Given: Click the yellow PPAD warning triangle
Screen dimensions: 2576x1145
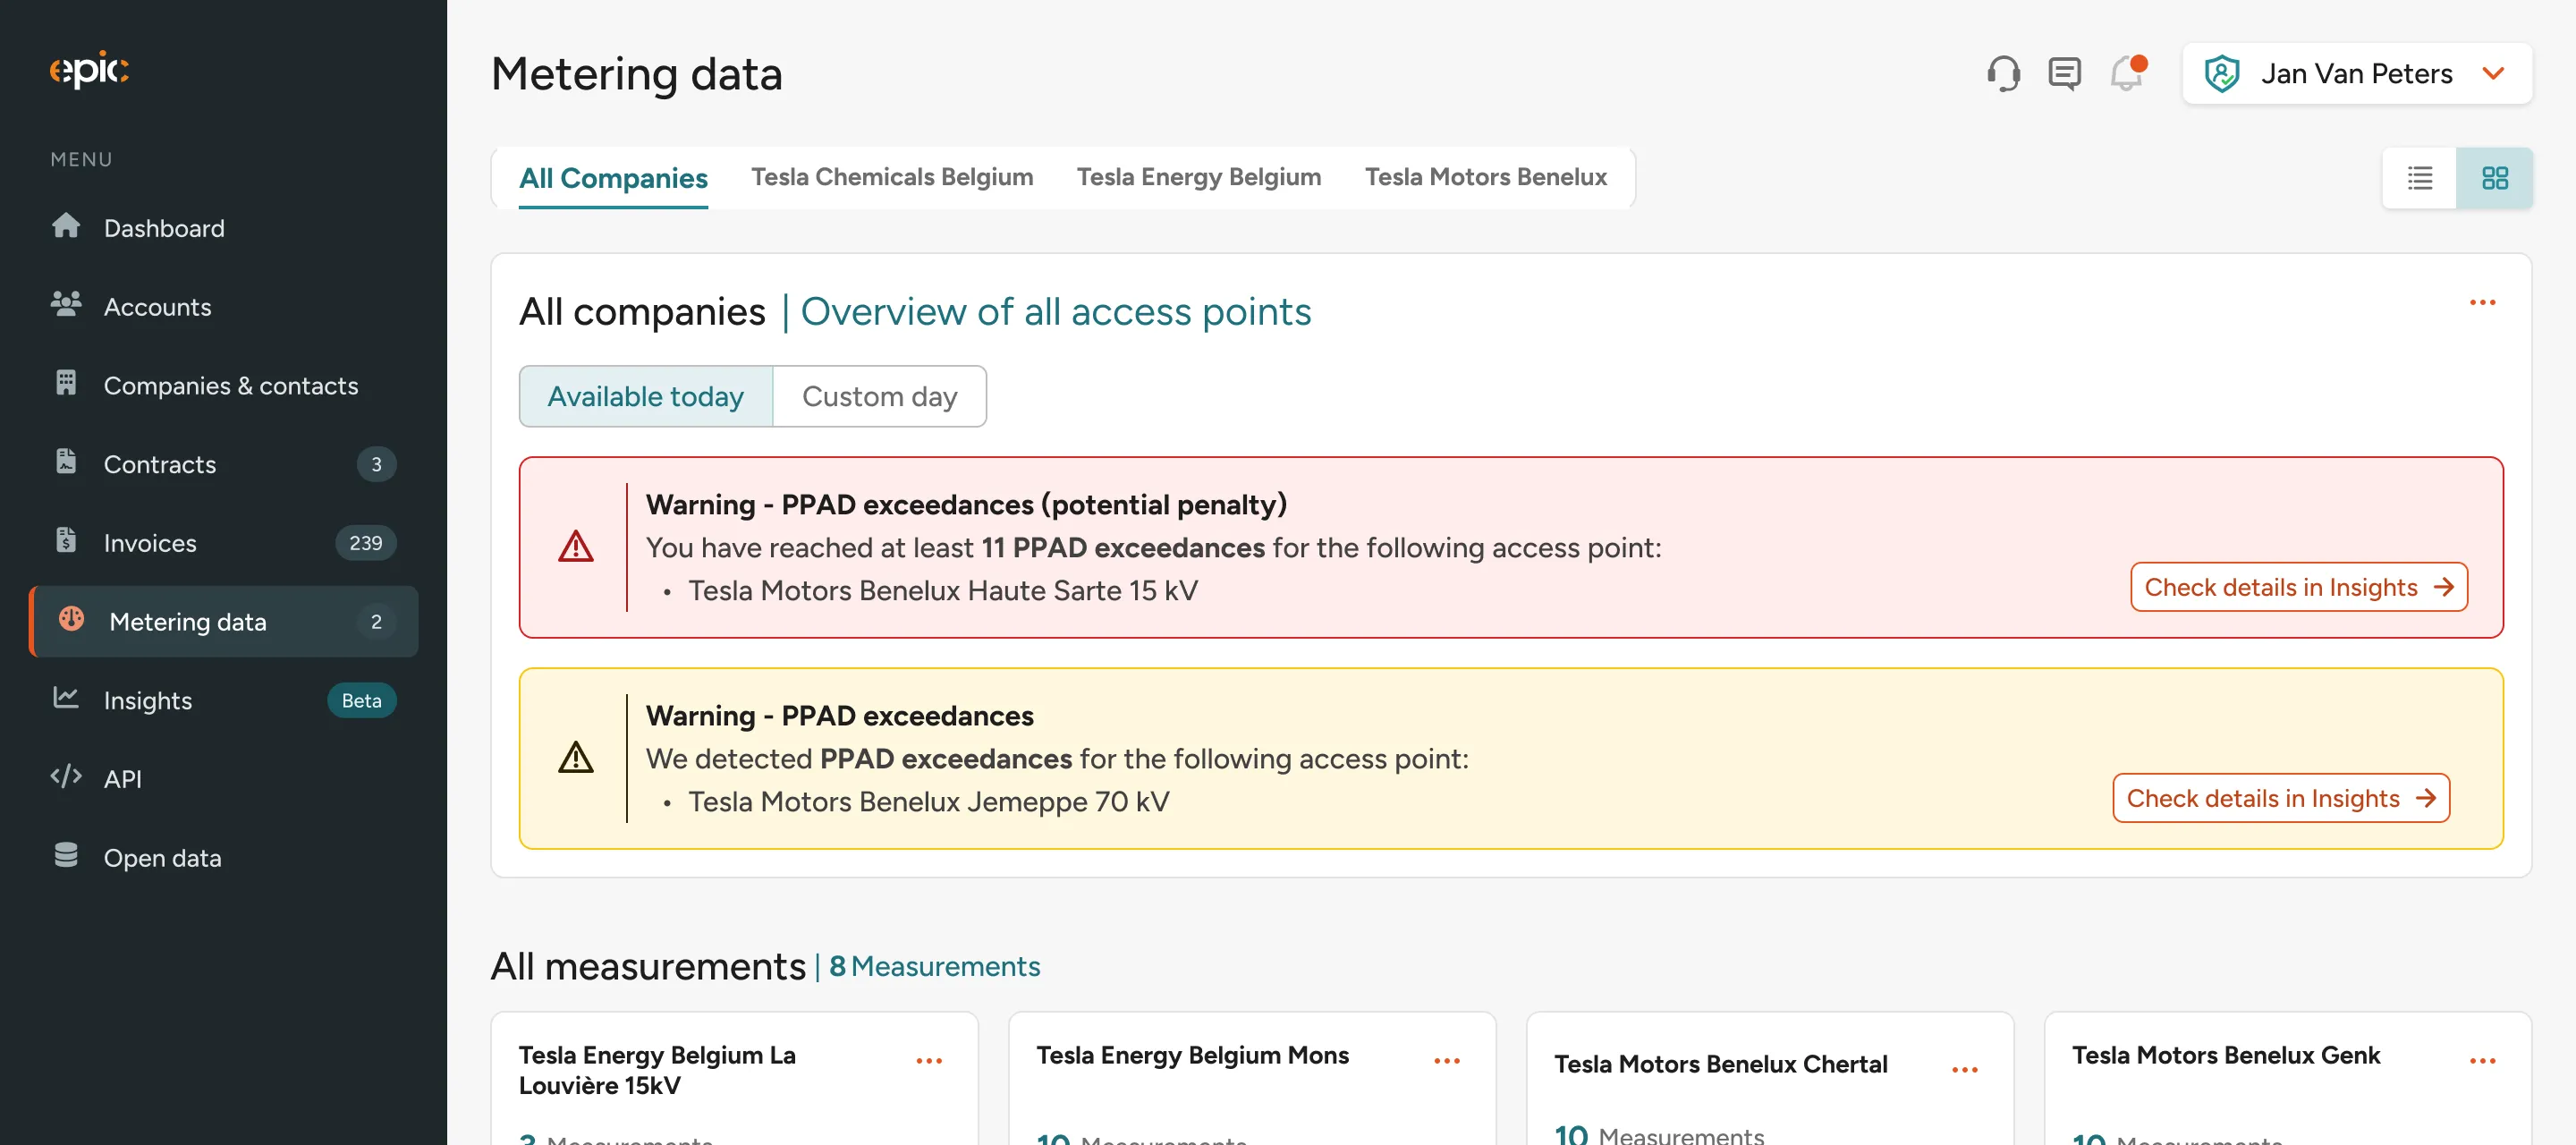Looking at the screenshot, I should pos(575,758).
